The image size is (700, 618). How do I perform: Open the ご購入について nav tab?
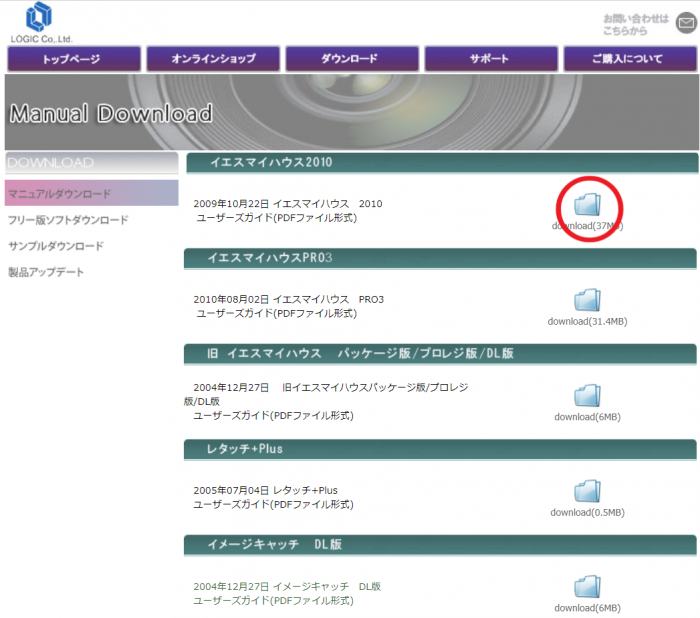pos(630,58)
